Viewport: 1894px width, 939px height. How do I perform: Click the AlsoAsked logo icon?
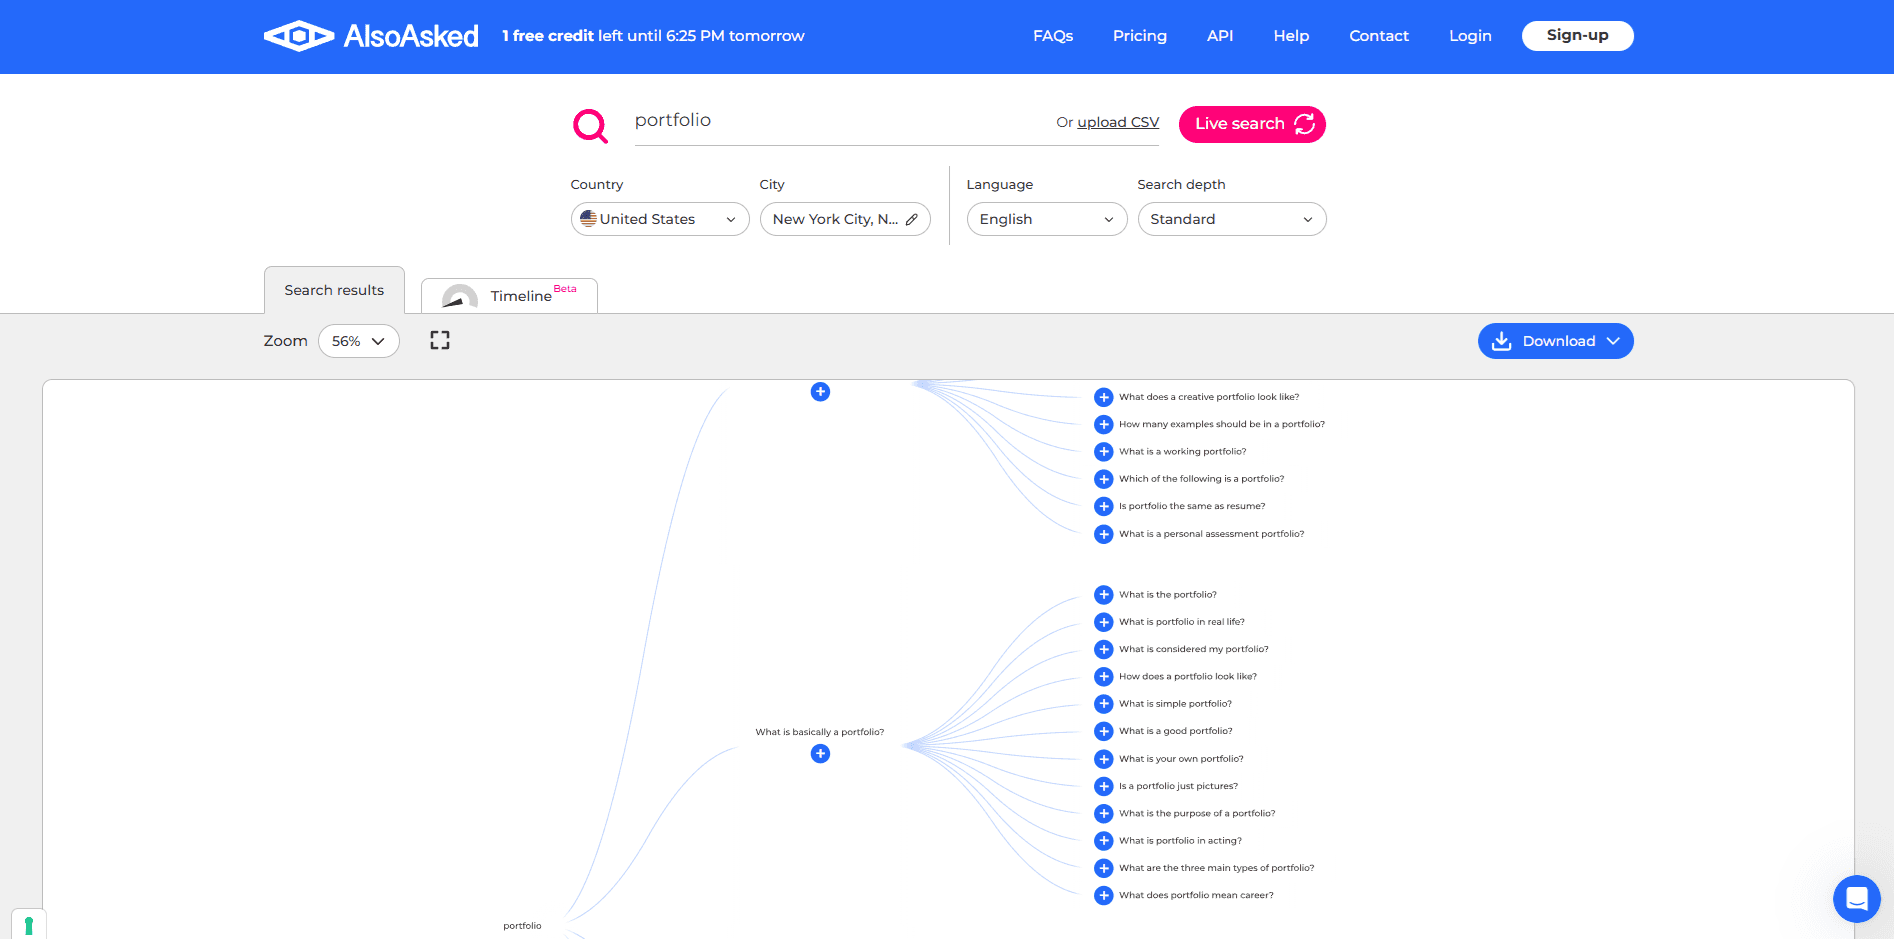pos(298,36)
